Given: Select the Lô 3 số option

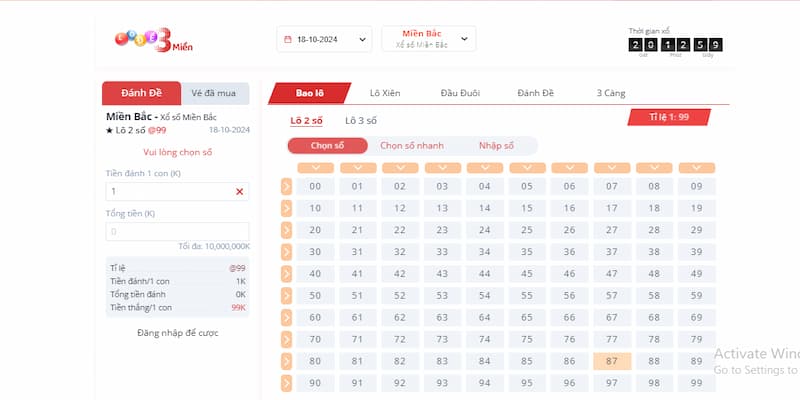Looking at the screenshot, I should [x=361, y=120].
